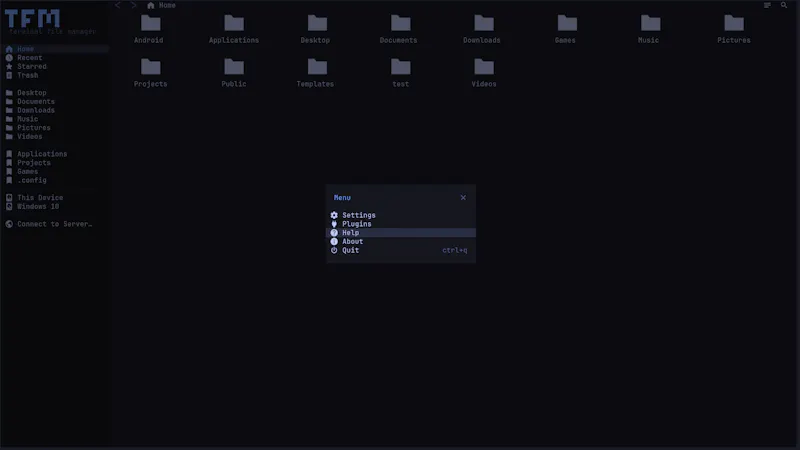Open the Downloads folder icon in the main grid
Viewport: 800px width, 450px height.
click(484, 23)
